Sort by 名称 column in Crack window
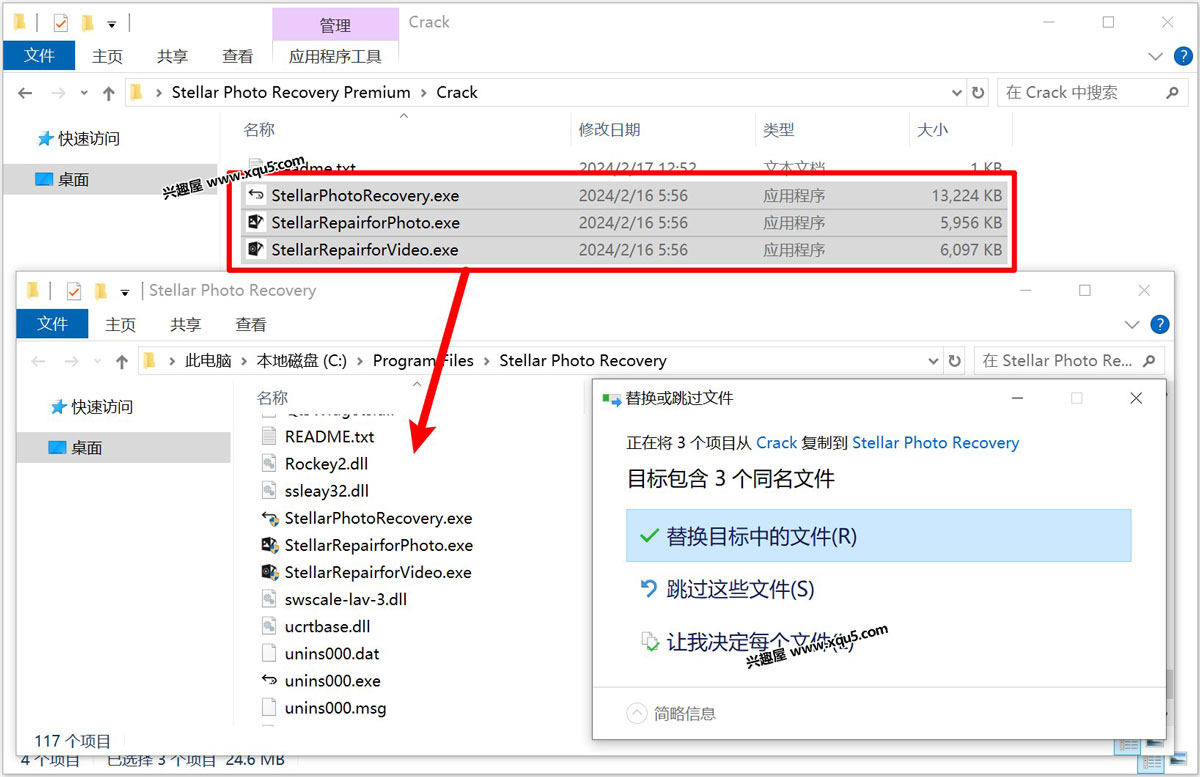Image resolution: width=1200 pixels, height=777 pixels. [x=259, y=130]
